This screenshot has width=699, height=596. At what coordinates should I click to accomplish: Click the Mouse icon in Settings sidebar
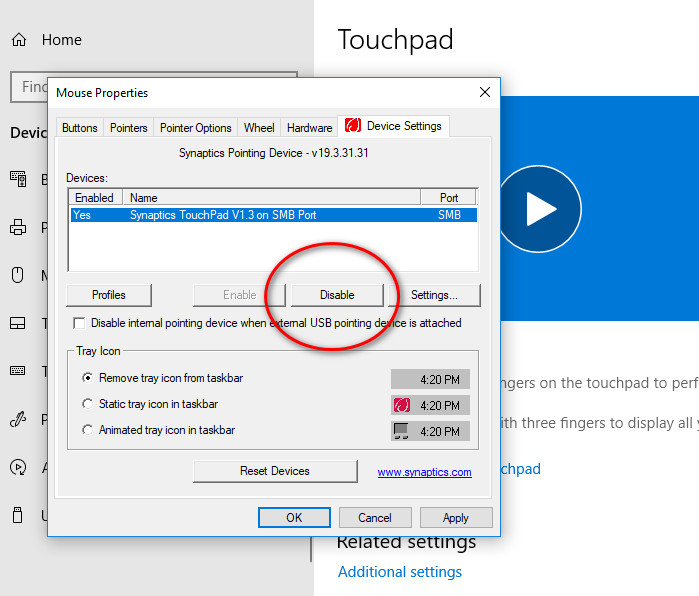(18, 275)
